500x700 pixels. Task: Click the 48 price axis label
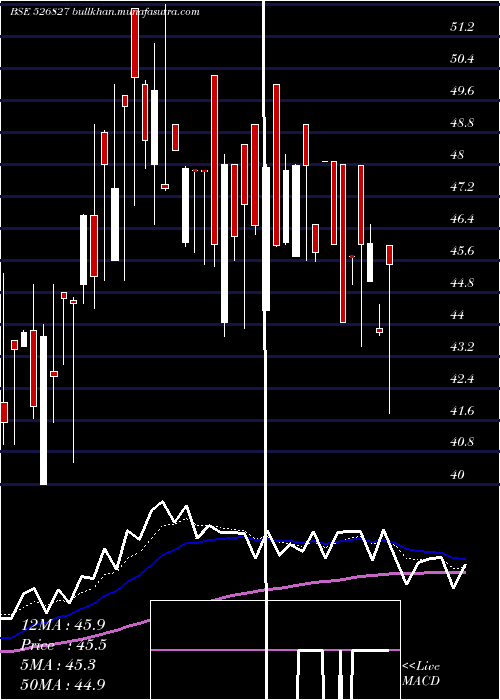458,155
